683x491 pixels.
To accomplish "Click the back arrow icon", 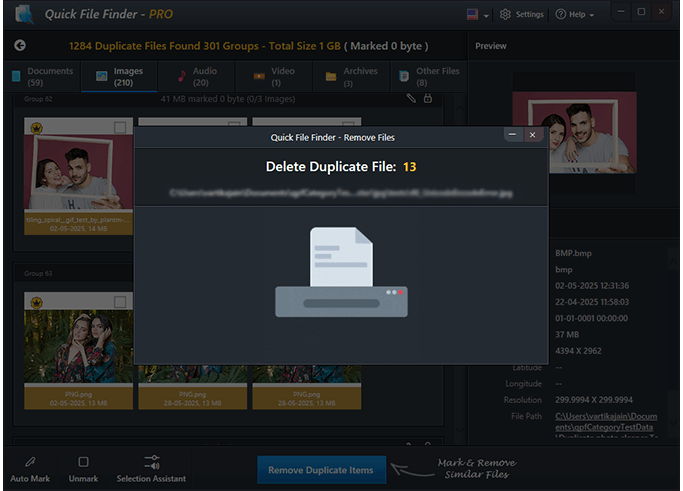I will pos(20,46).
